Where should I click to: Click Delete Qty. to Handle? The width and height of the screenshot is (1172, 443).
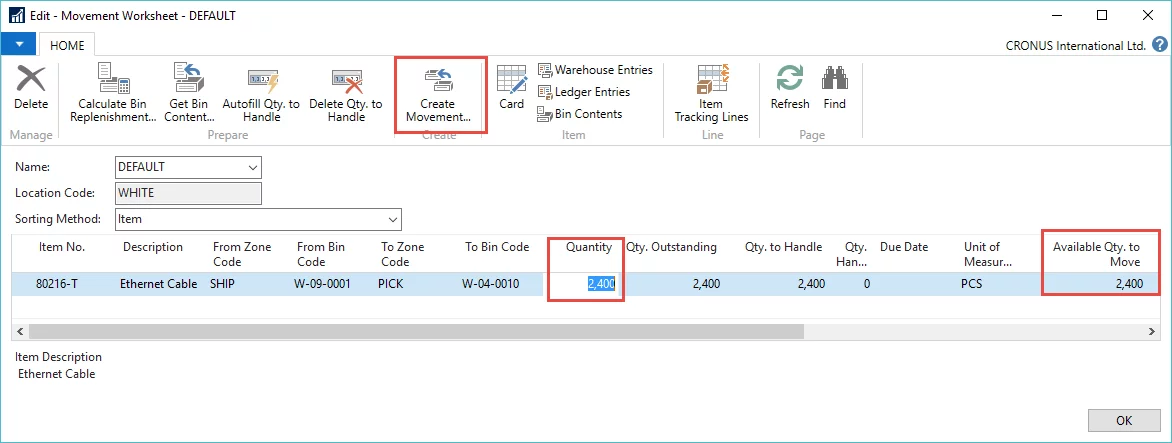[x=345, y=93]
